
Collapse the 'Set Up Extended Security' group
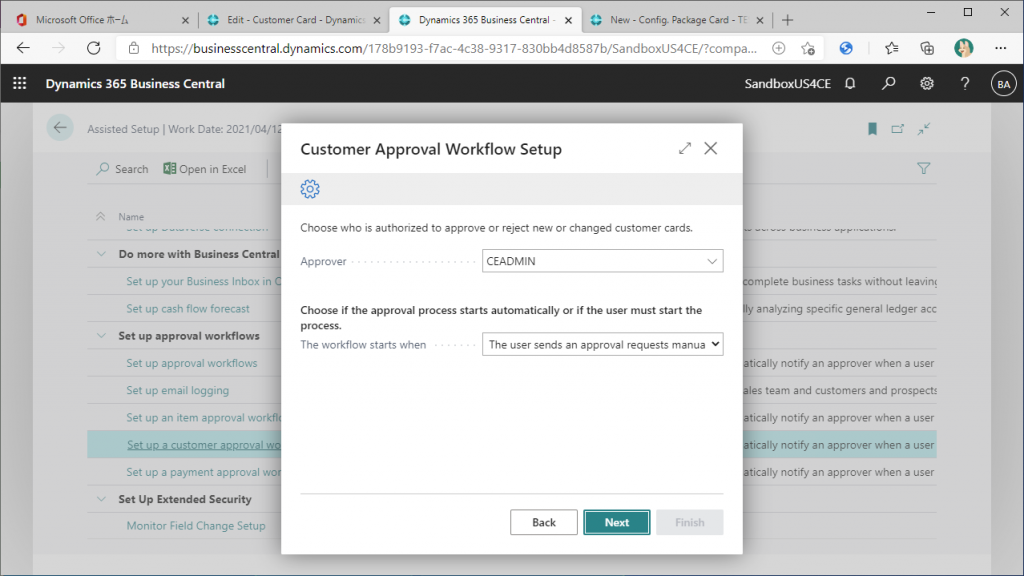tap(101, 499)
